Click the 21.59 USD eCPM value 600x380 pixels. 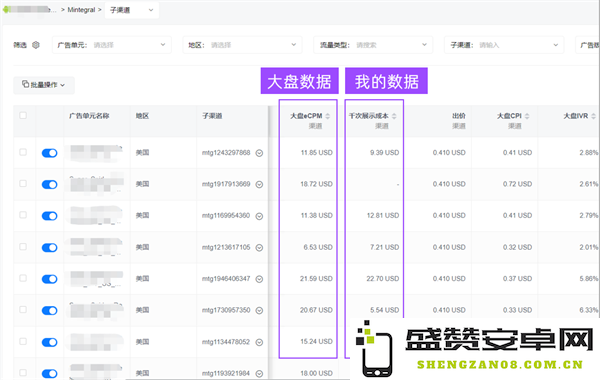coord(316,279)
